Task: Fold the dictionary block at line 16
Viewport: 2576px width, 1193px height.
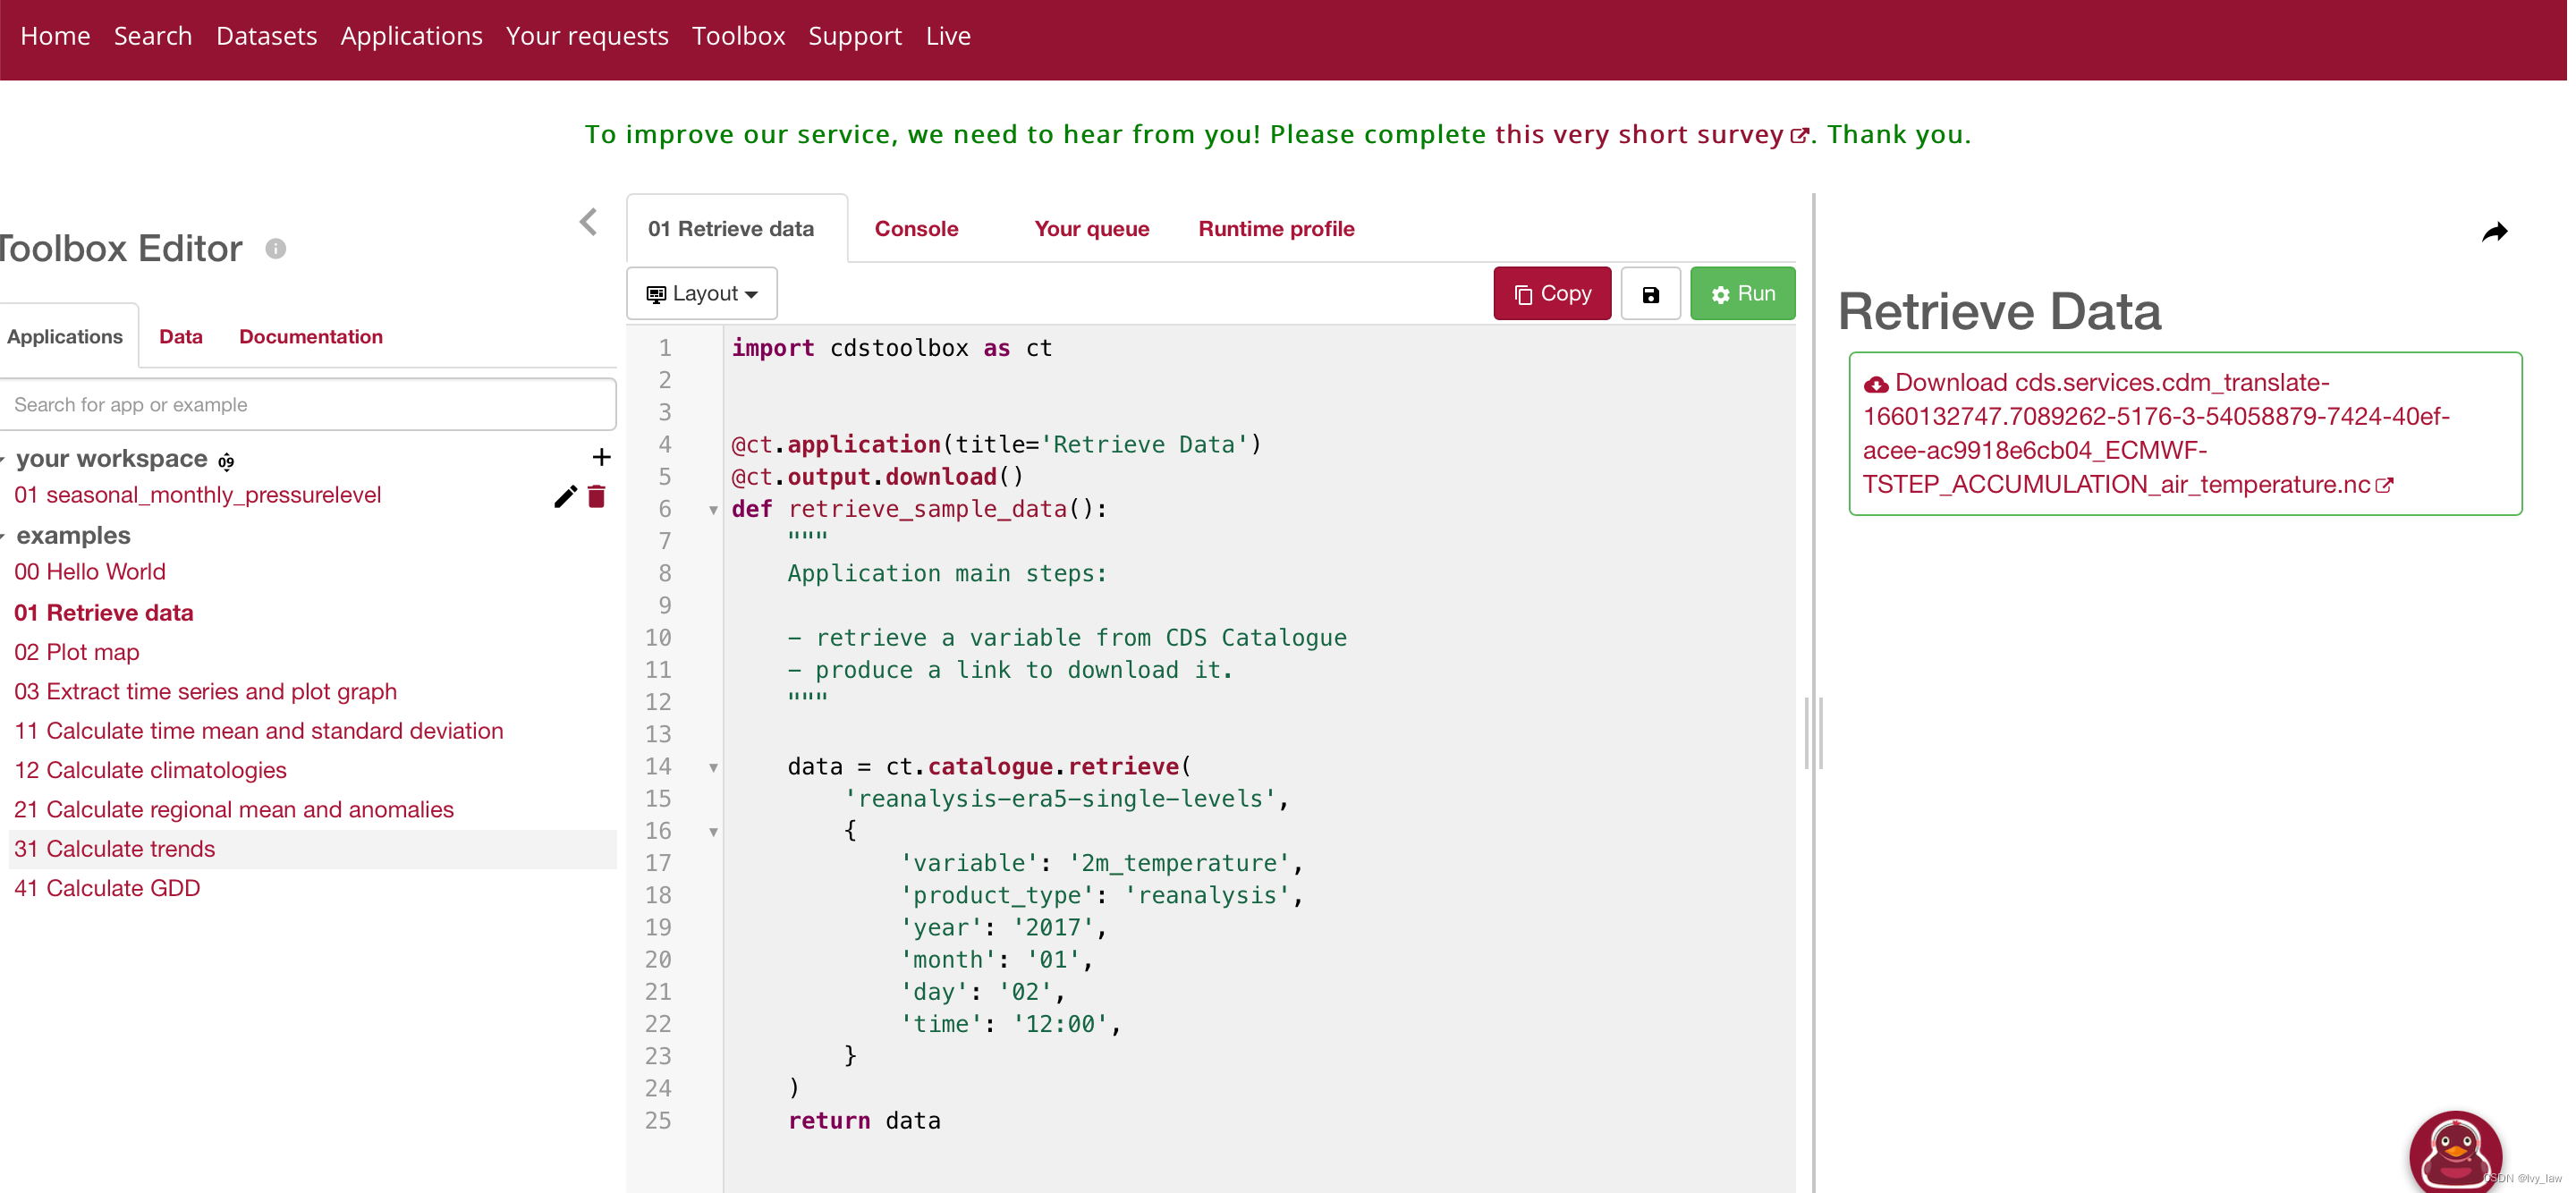Action: coord(715,832)
